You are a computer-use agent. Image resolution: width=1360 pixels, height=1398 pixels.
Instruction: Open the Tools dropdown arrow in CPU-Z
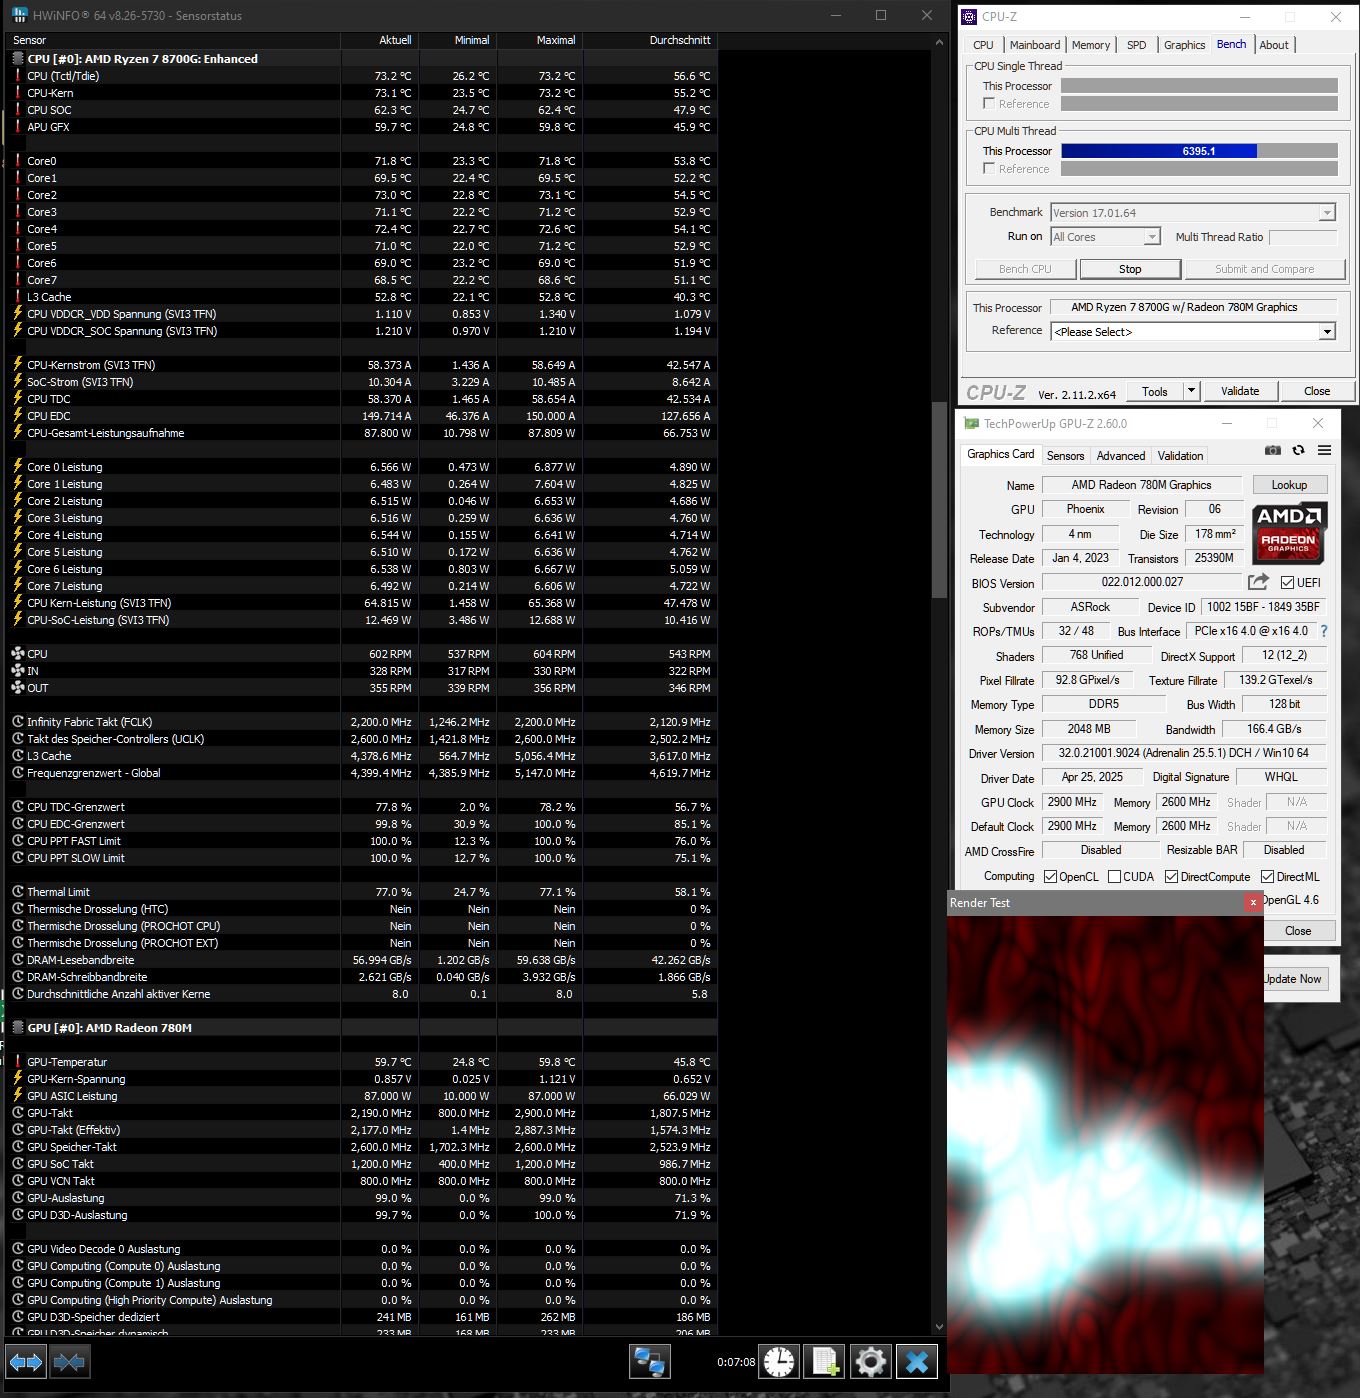[1191, 391]
